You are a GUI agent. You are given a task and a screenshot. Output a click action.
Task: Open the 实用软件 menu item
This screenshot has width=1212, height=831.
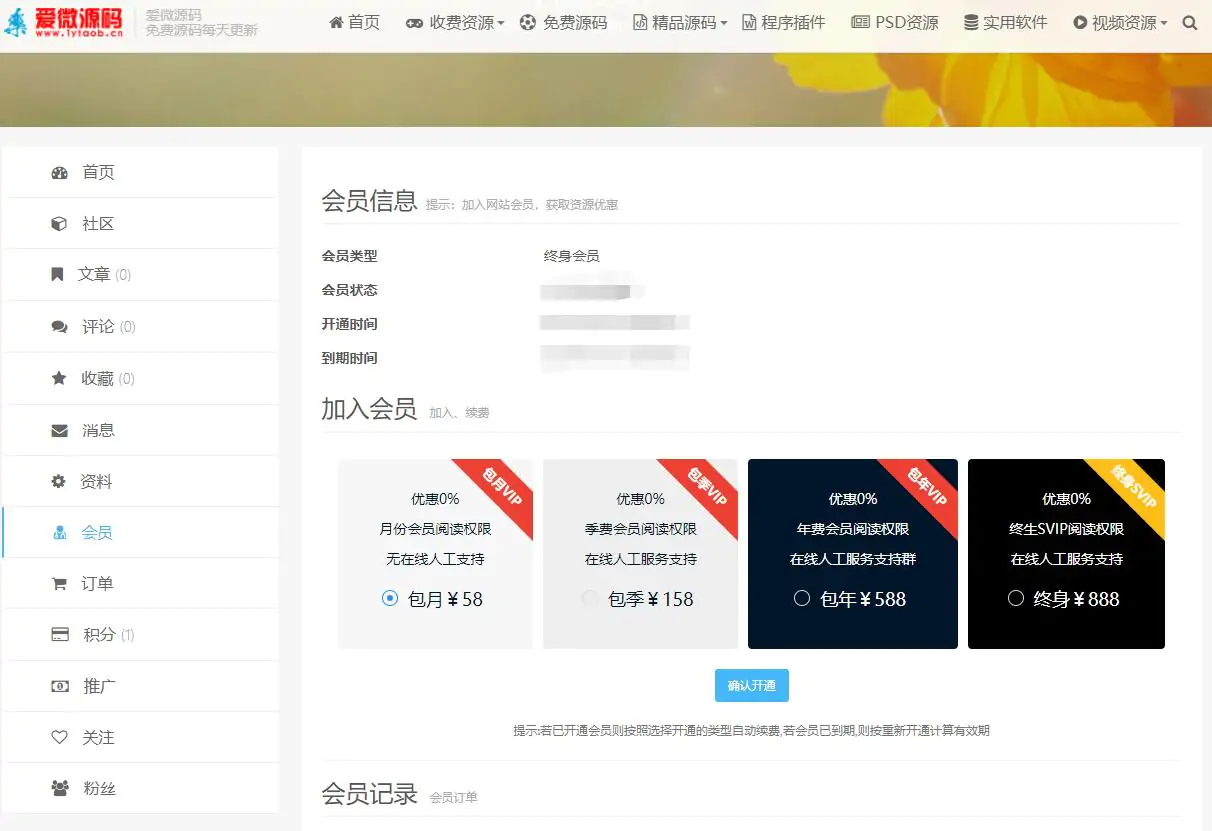[1005, 22]
